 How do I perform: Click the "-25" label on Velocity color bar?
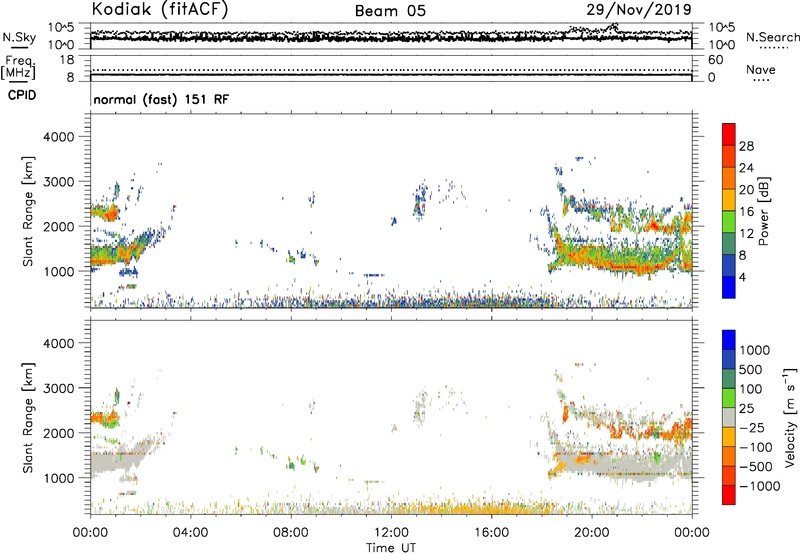[752, 428]
